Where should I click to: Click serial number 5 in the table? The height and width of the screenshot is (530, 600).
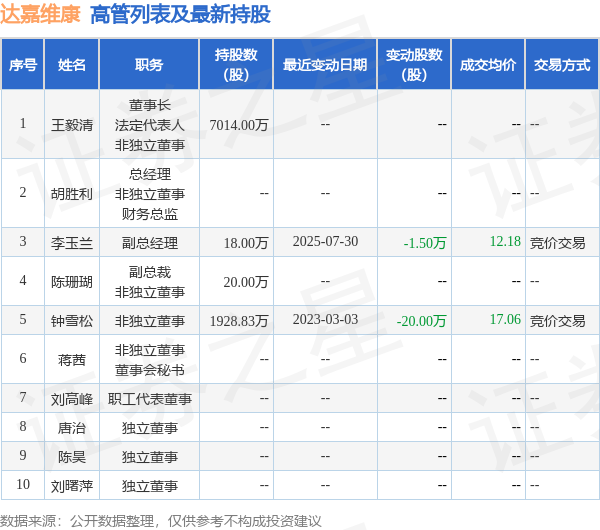tap(23, 320)
